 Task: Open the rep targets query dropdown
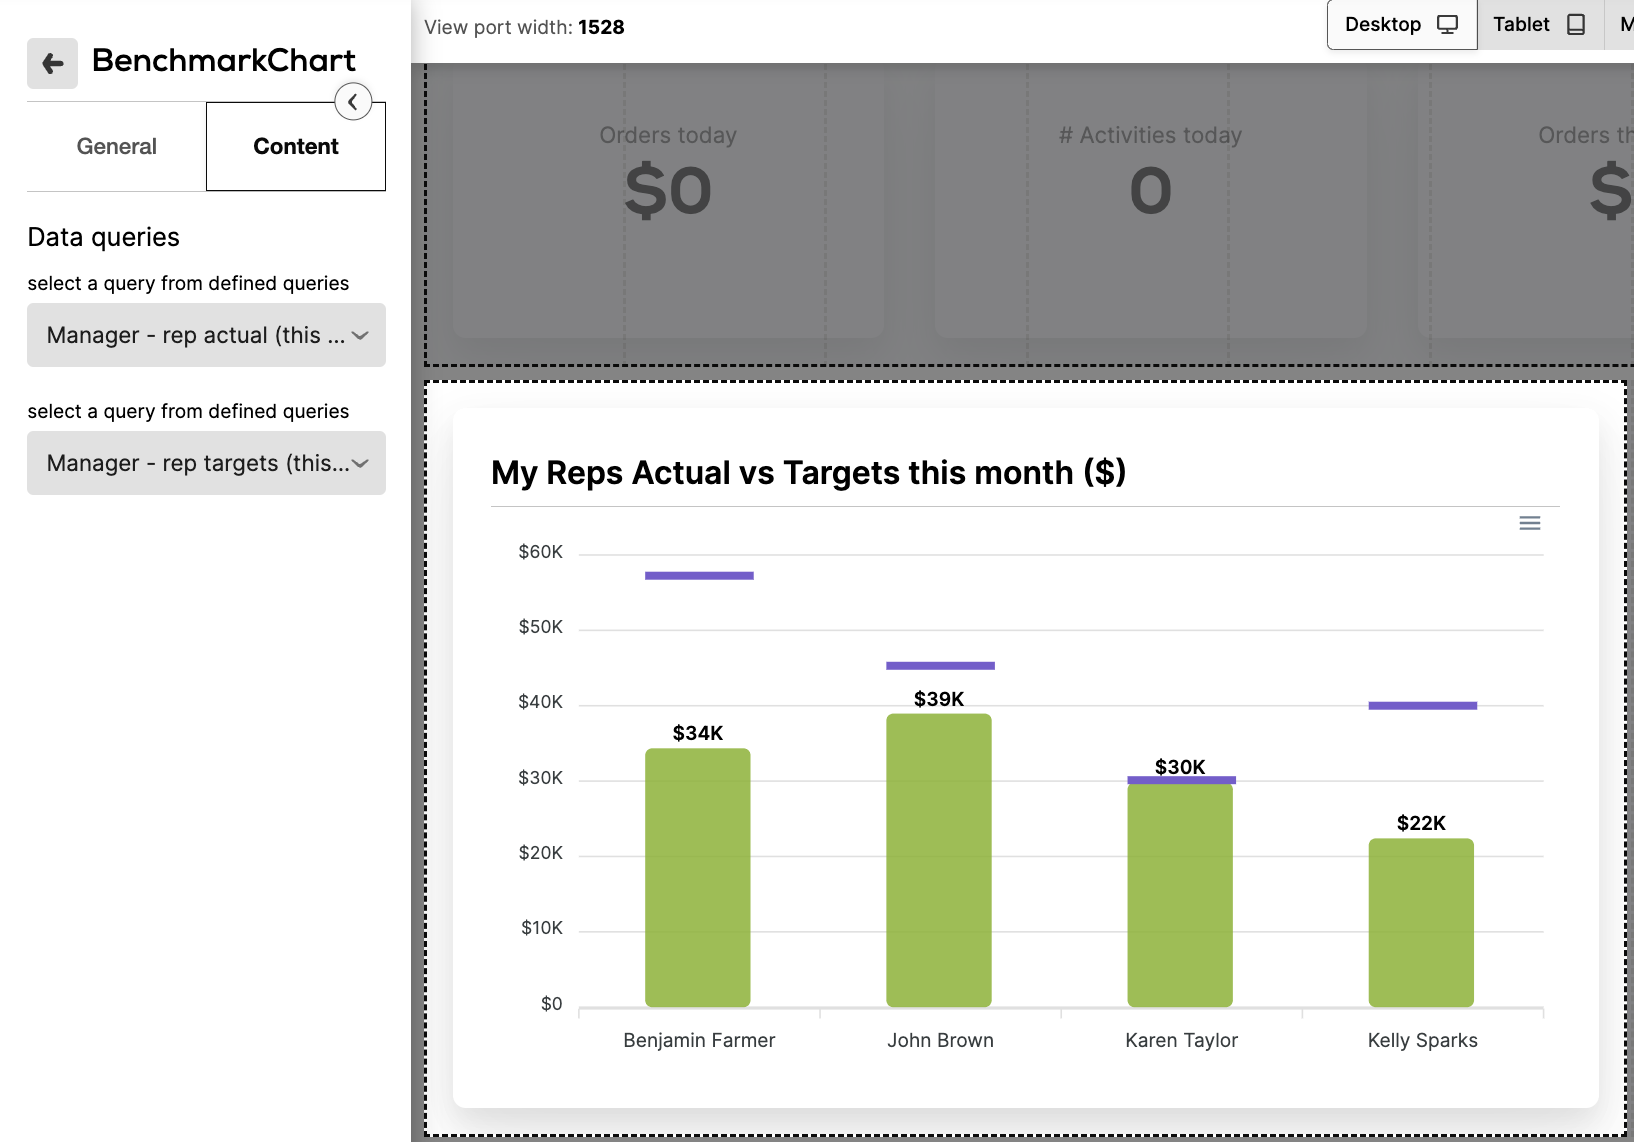click(206, 463)
